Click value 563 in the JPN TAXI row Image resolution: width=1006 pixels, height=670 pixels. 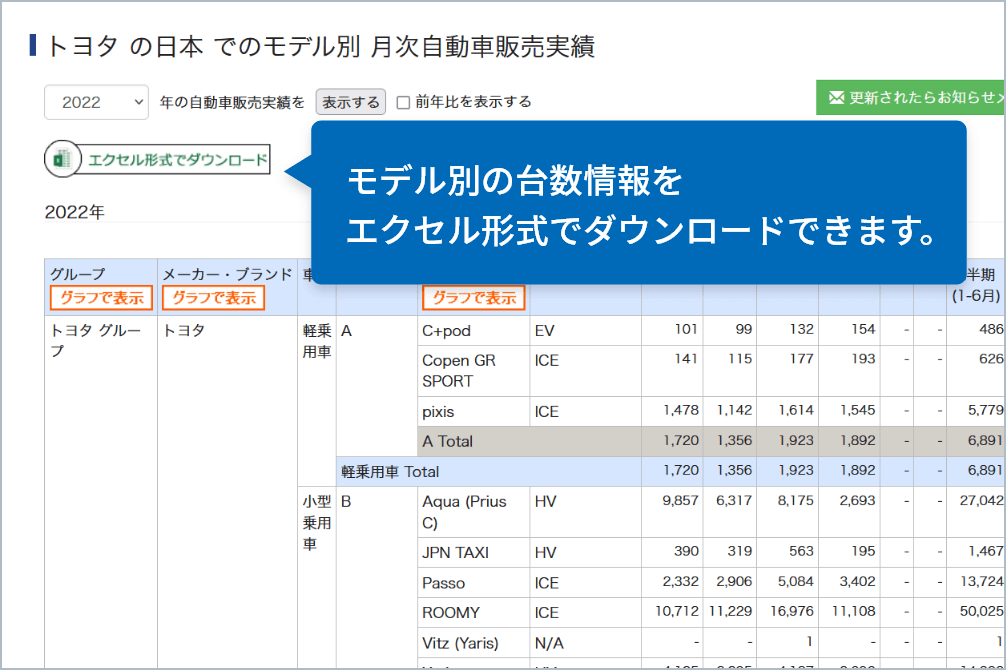(x=801, y=551)
